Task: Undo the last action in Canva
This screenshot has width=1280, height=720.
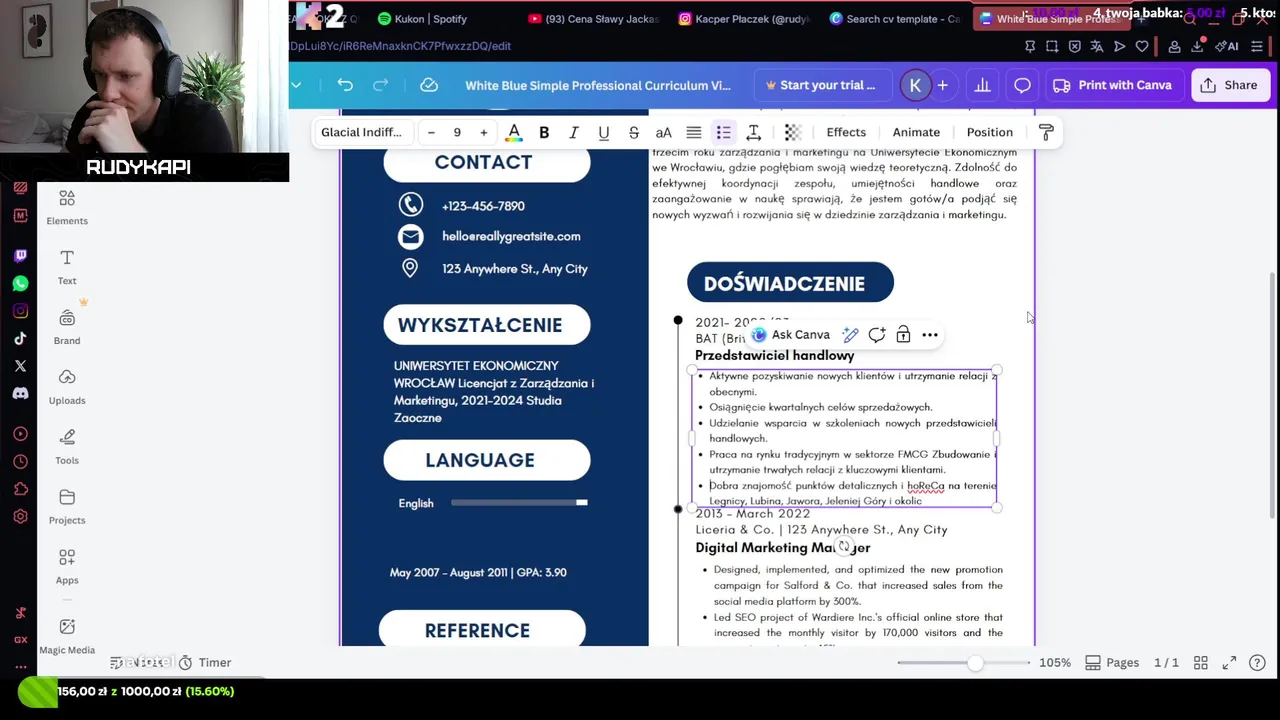Action: tap(345, 85)
